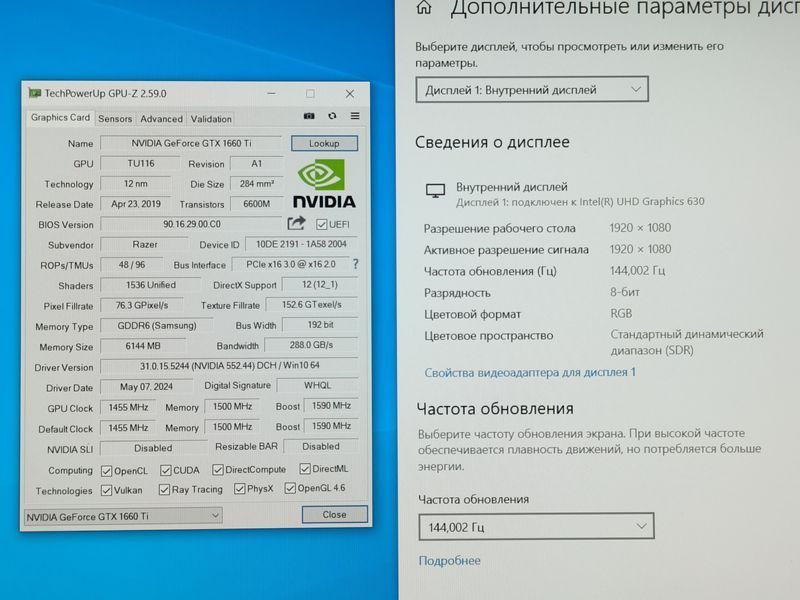Click the BIOS Version field 90.16.29.00.C0
The height and width of the screenshot is (600, 800).
[x=191, y=224]
